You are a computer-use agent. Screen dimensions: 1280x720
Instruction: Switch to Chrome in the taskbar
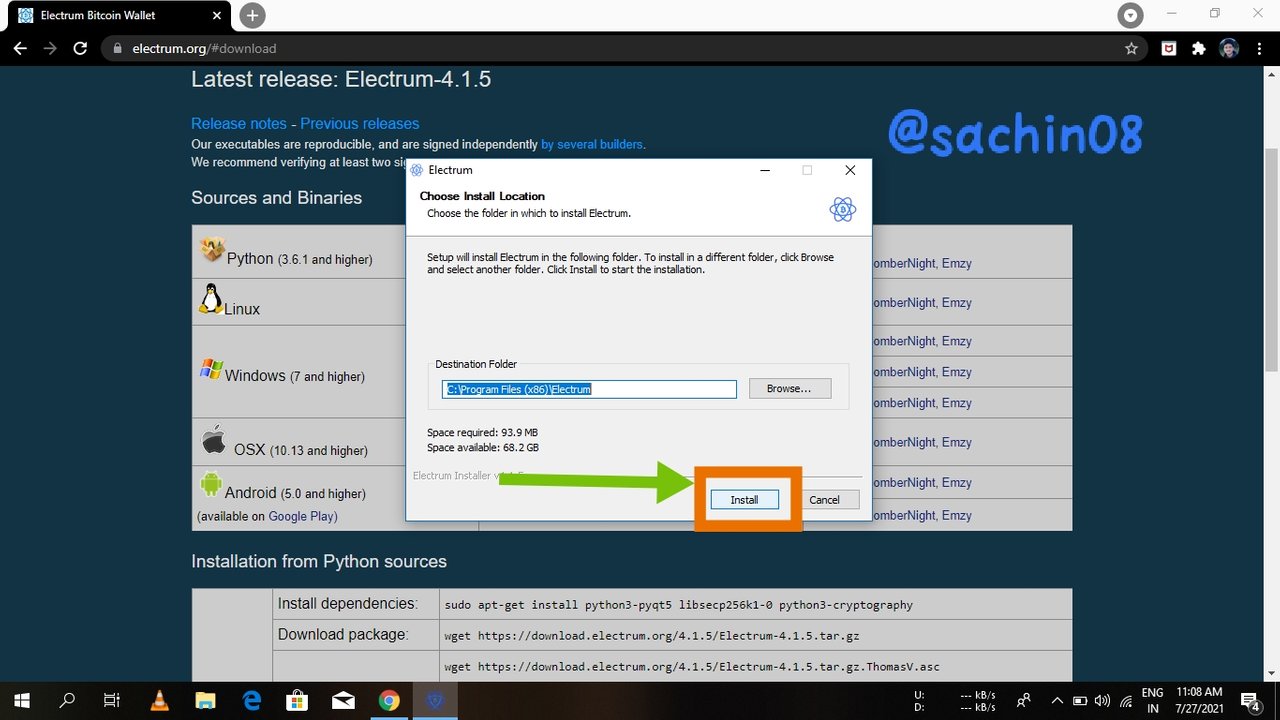[389, 700]
